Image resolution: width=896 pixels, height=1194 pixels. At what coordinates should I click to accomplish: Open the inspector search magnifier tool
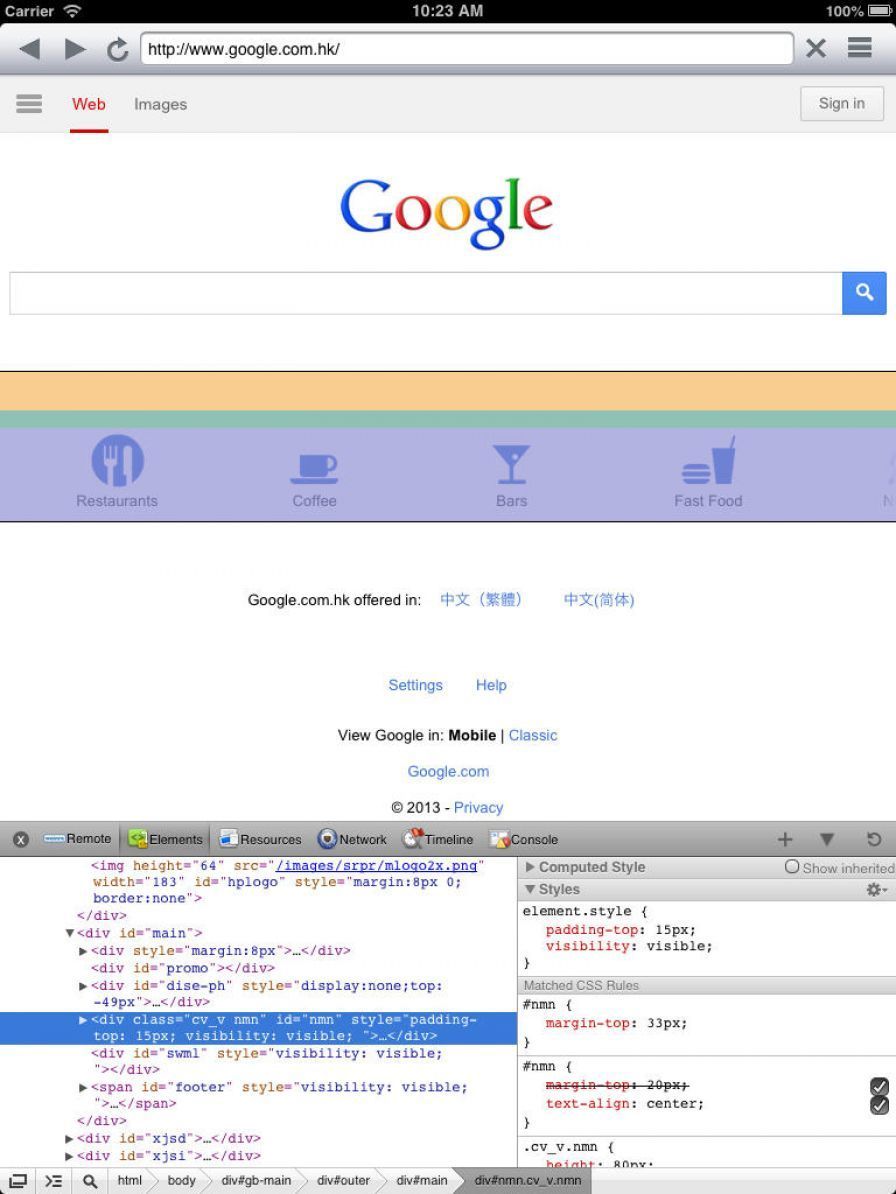click(90, 1181)
